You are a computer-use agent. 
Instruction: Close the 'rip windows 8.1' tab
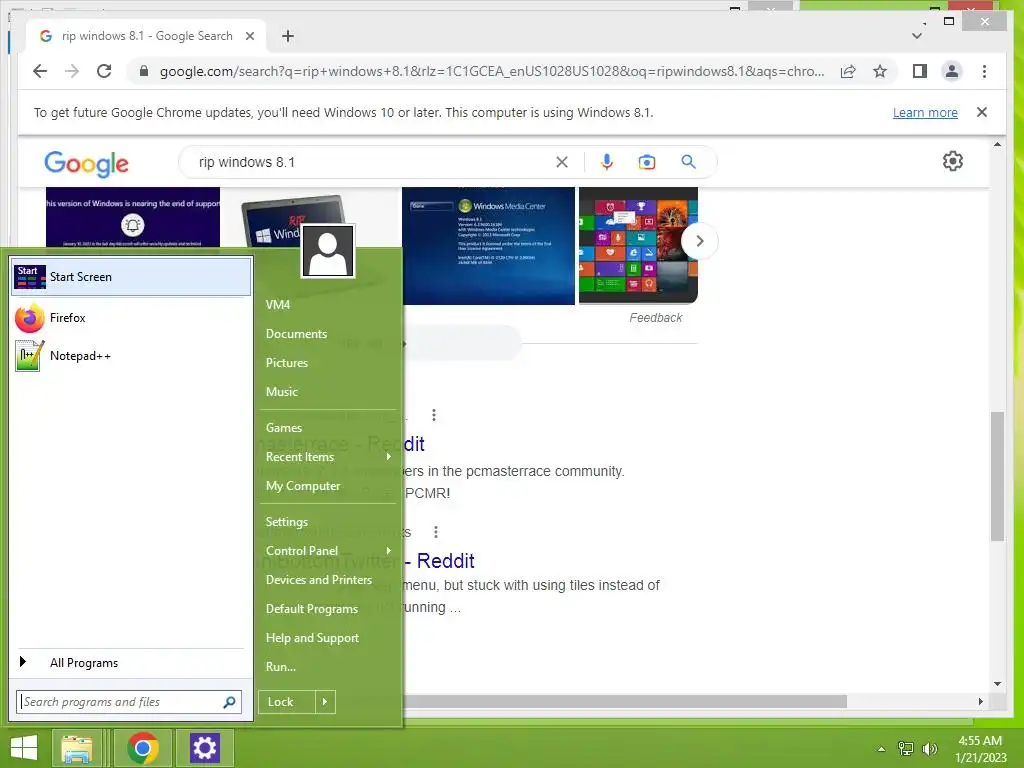(x=249, y=36)
